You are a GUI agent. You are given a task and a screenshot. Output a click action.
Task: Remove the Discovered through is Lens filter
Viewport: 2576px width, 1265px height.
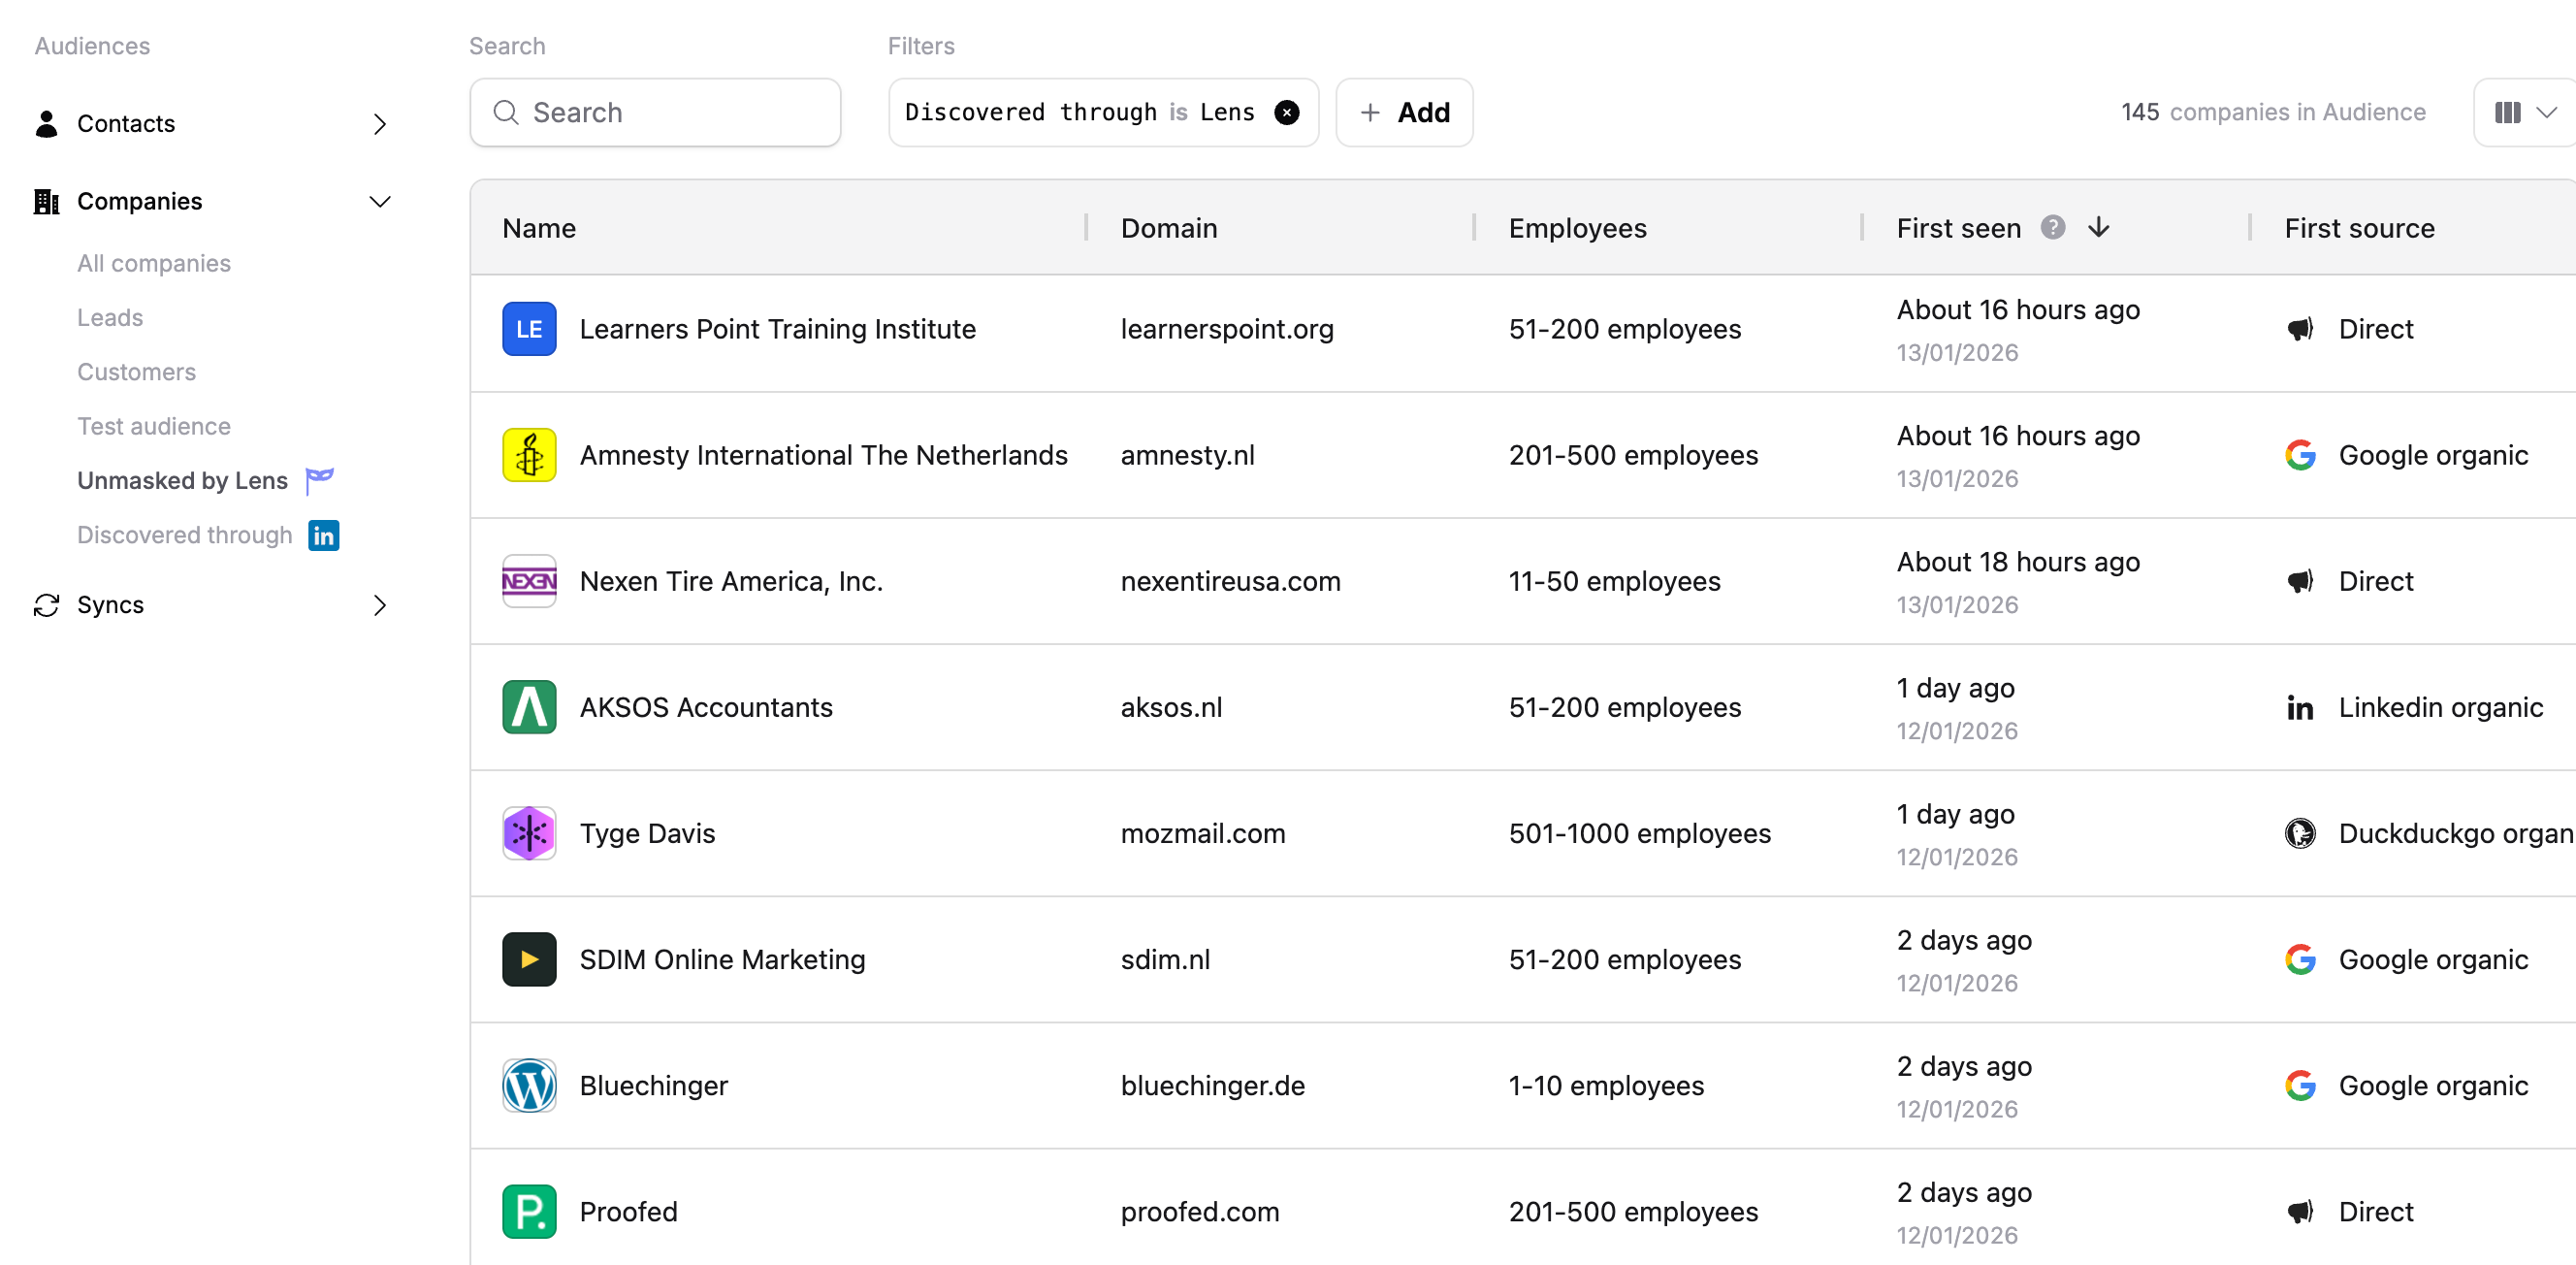(x=1287, y=112)
